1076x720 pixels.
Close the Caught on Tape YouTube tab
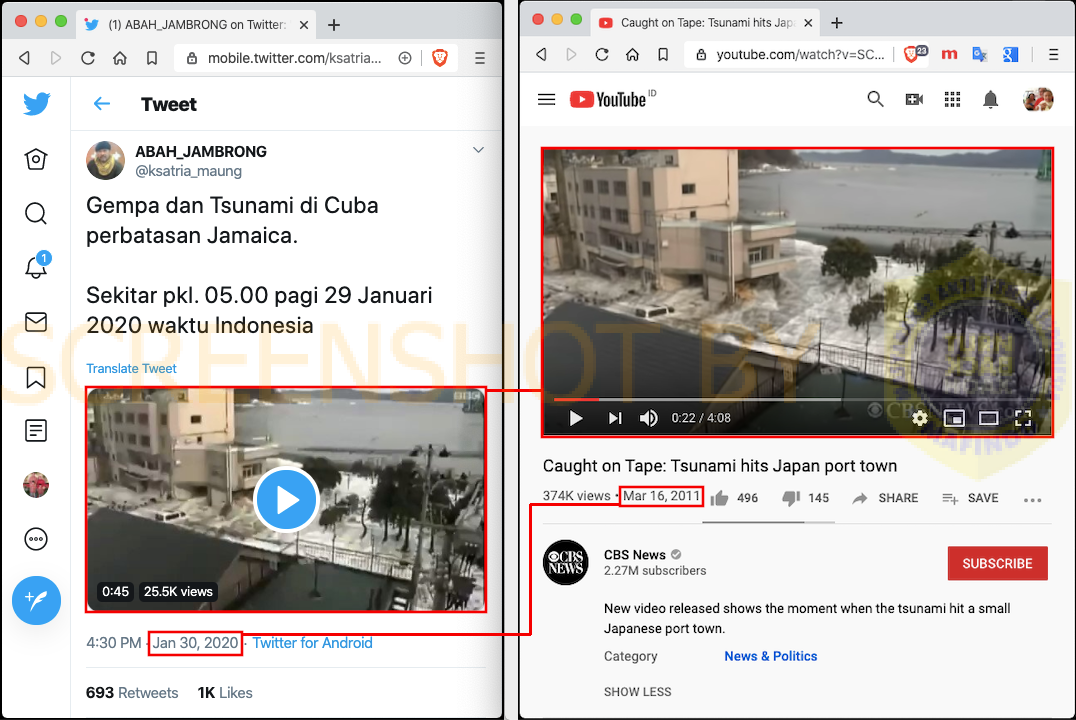[808, 23]
